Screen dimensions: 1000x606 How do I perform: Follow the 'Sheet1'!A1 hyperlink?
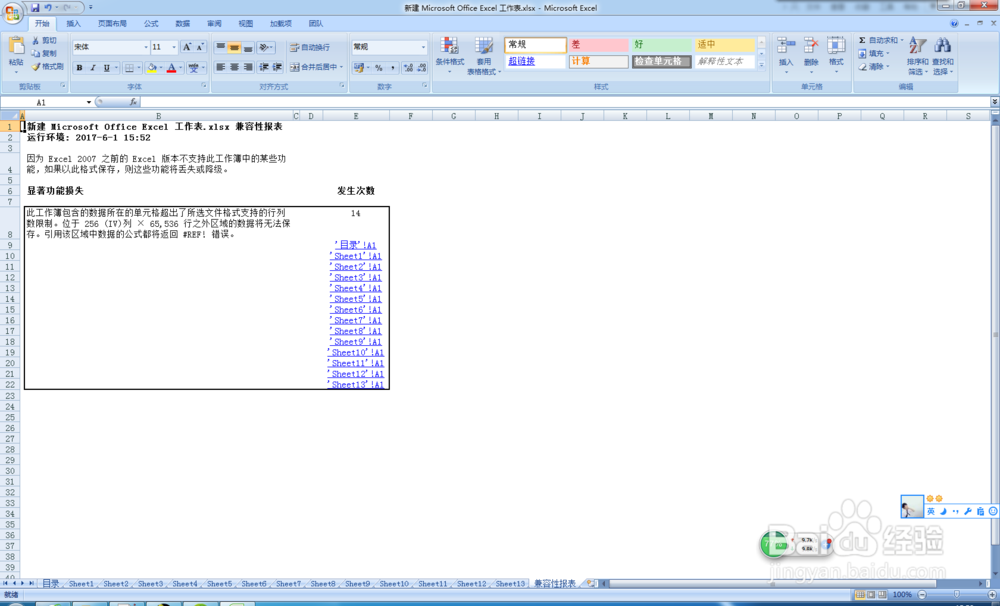355,256
